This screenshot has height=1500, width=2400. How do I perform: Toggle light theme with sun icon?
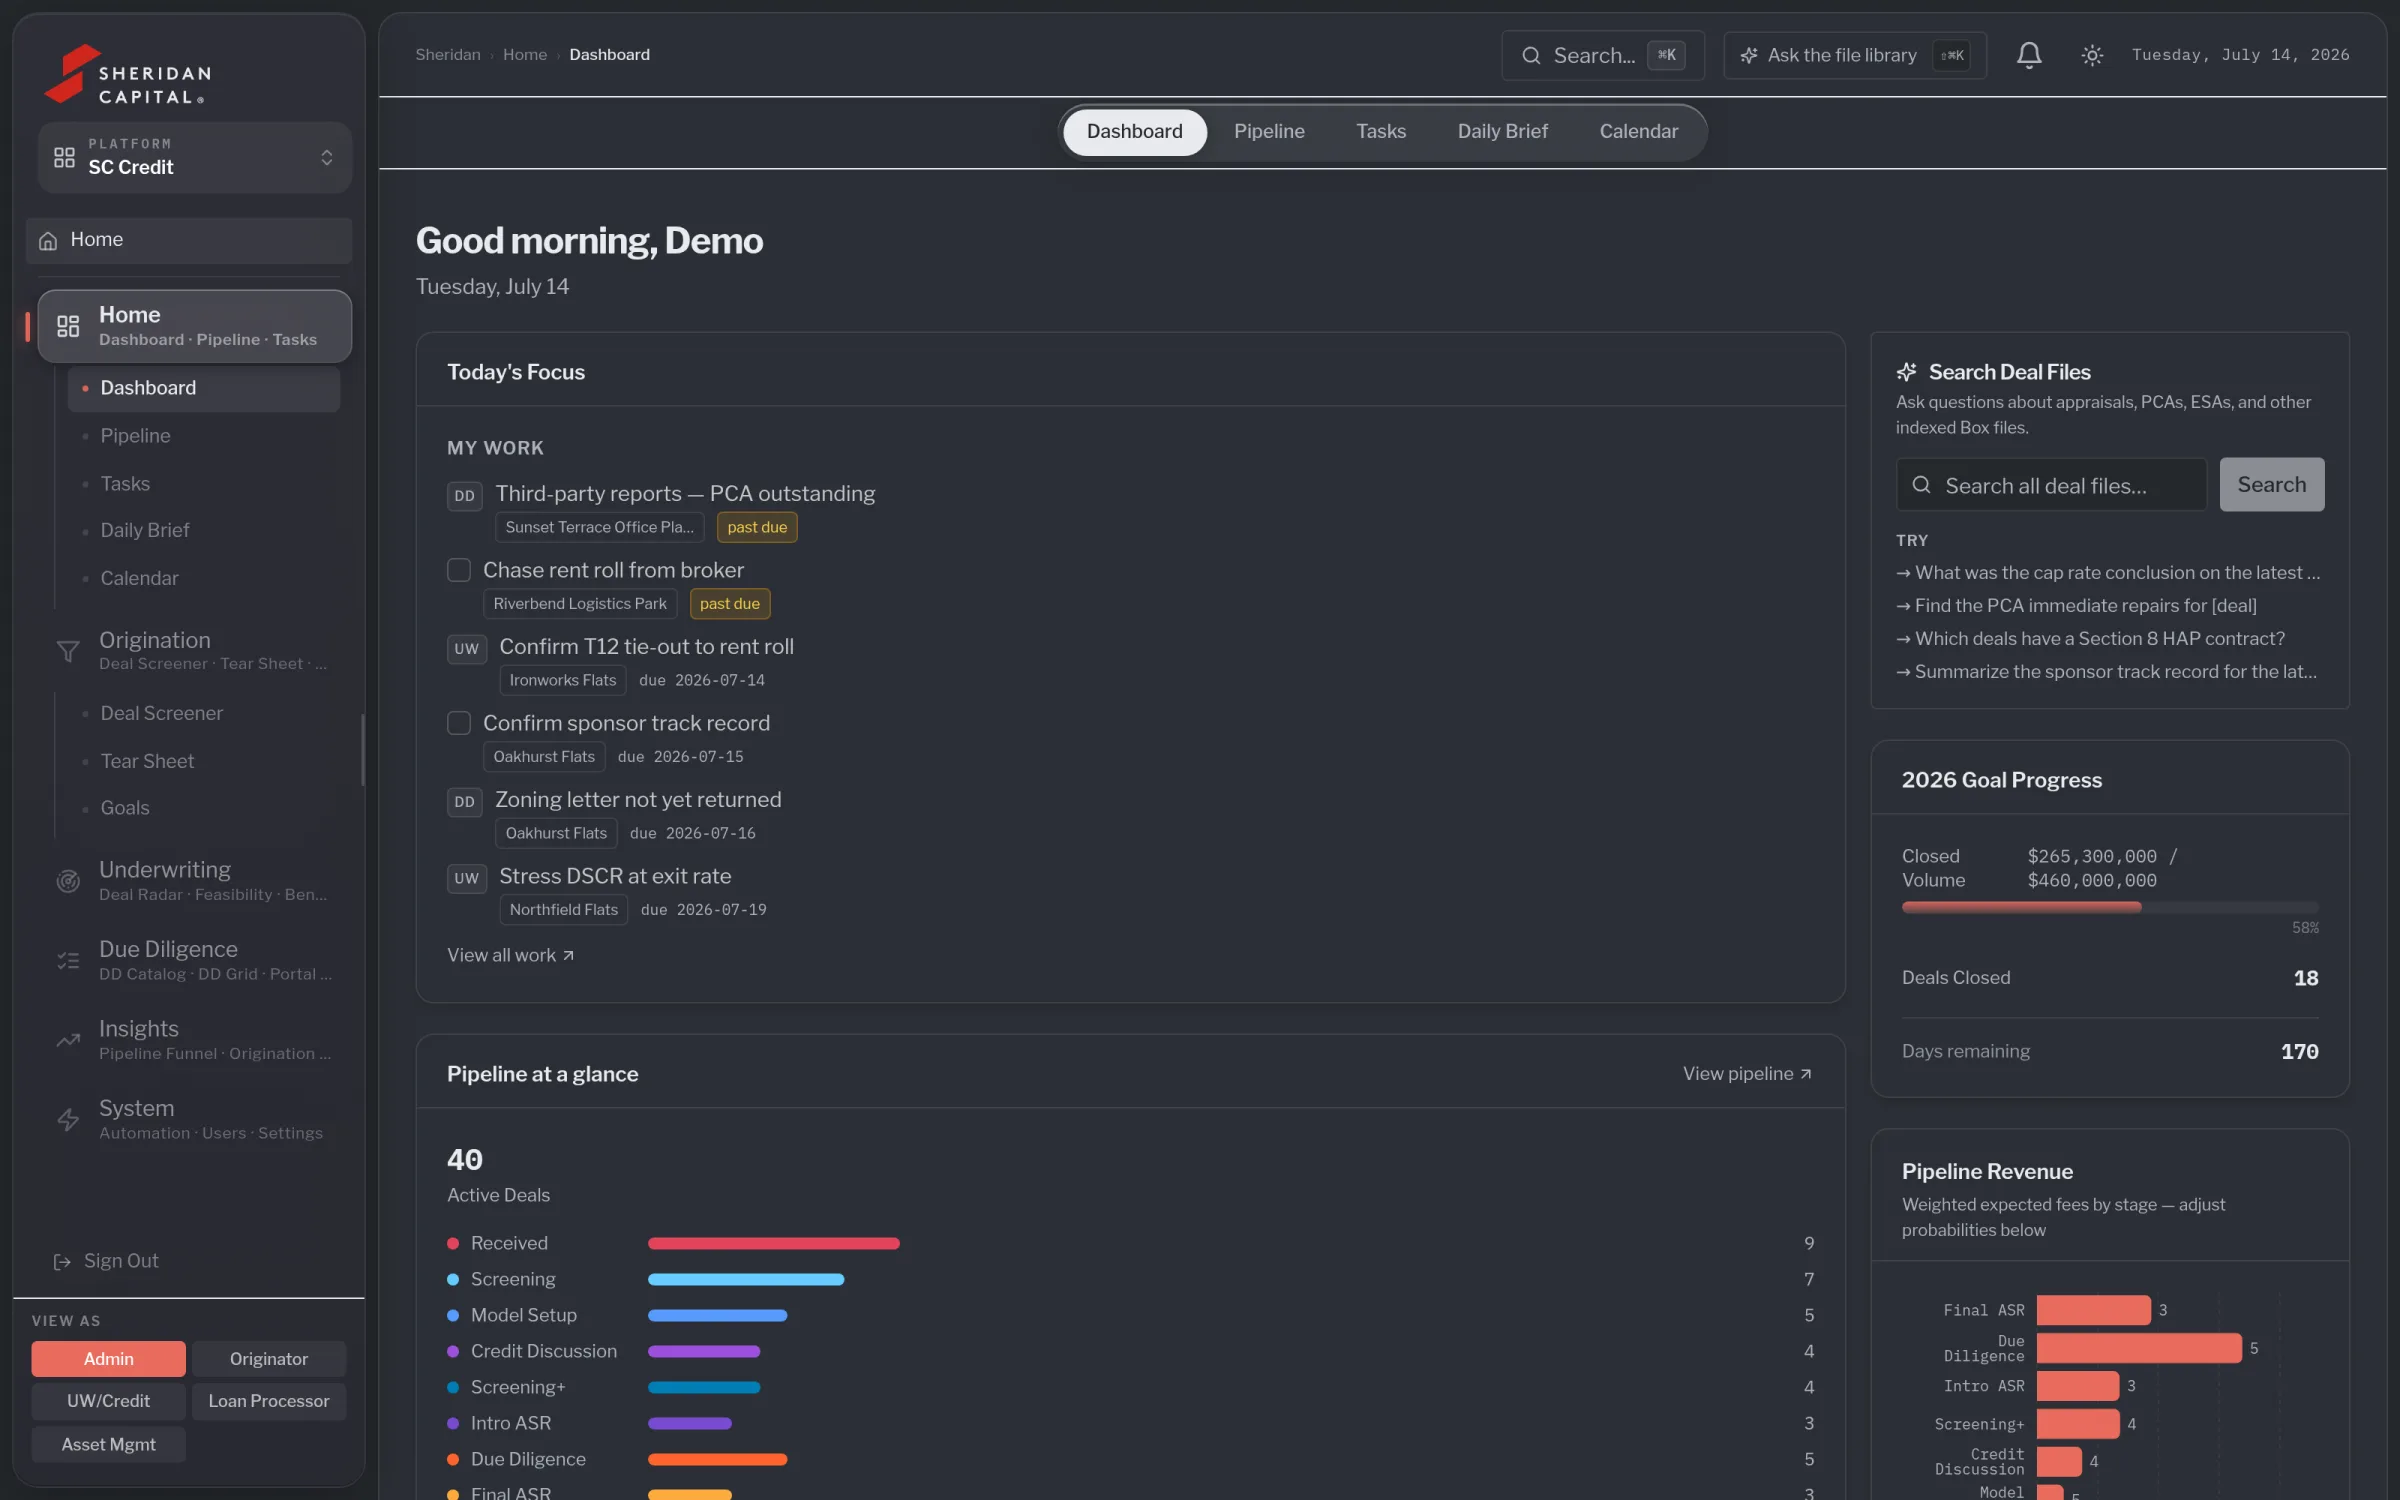pyautogui.click(x=2092, y=55)
